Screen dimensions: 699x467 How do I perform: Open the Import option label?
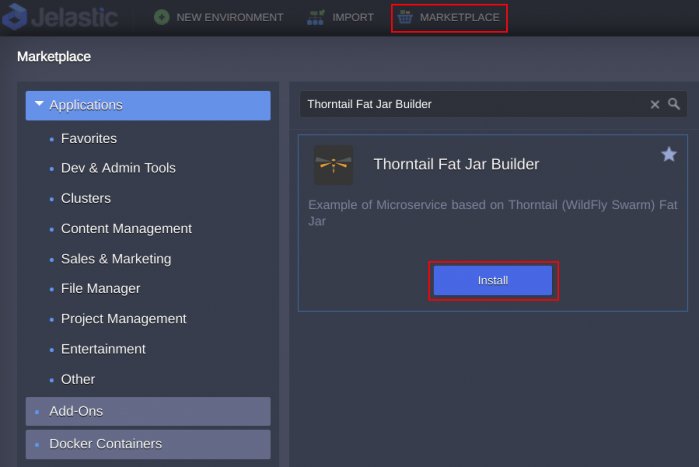(x=353, y=17)
